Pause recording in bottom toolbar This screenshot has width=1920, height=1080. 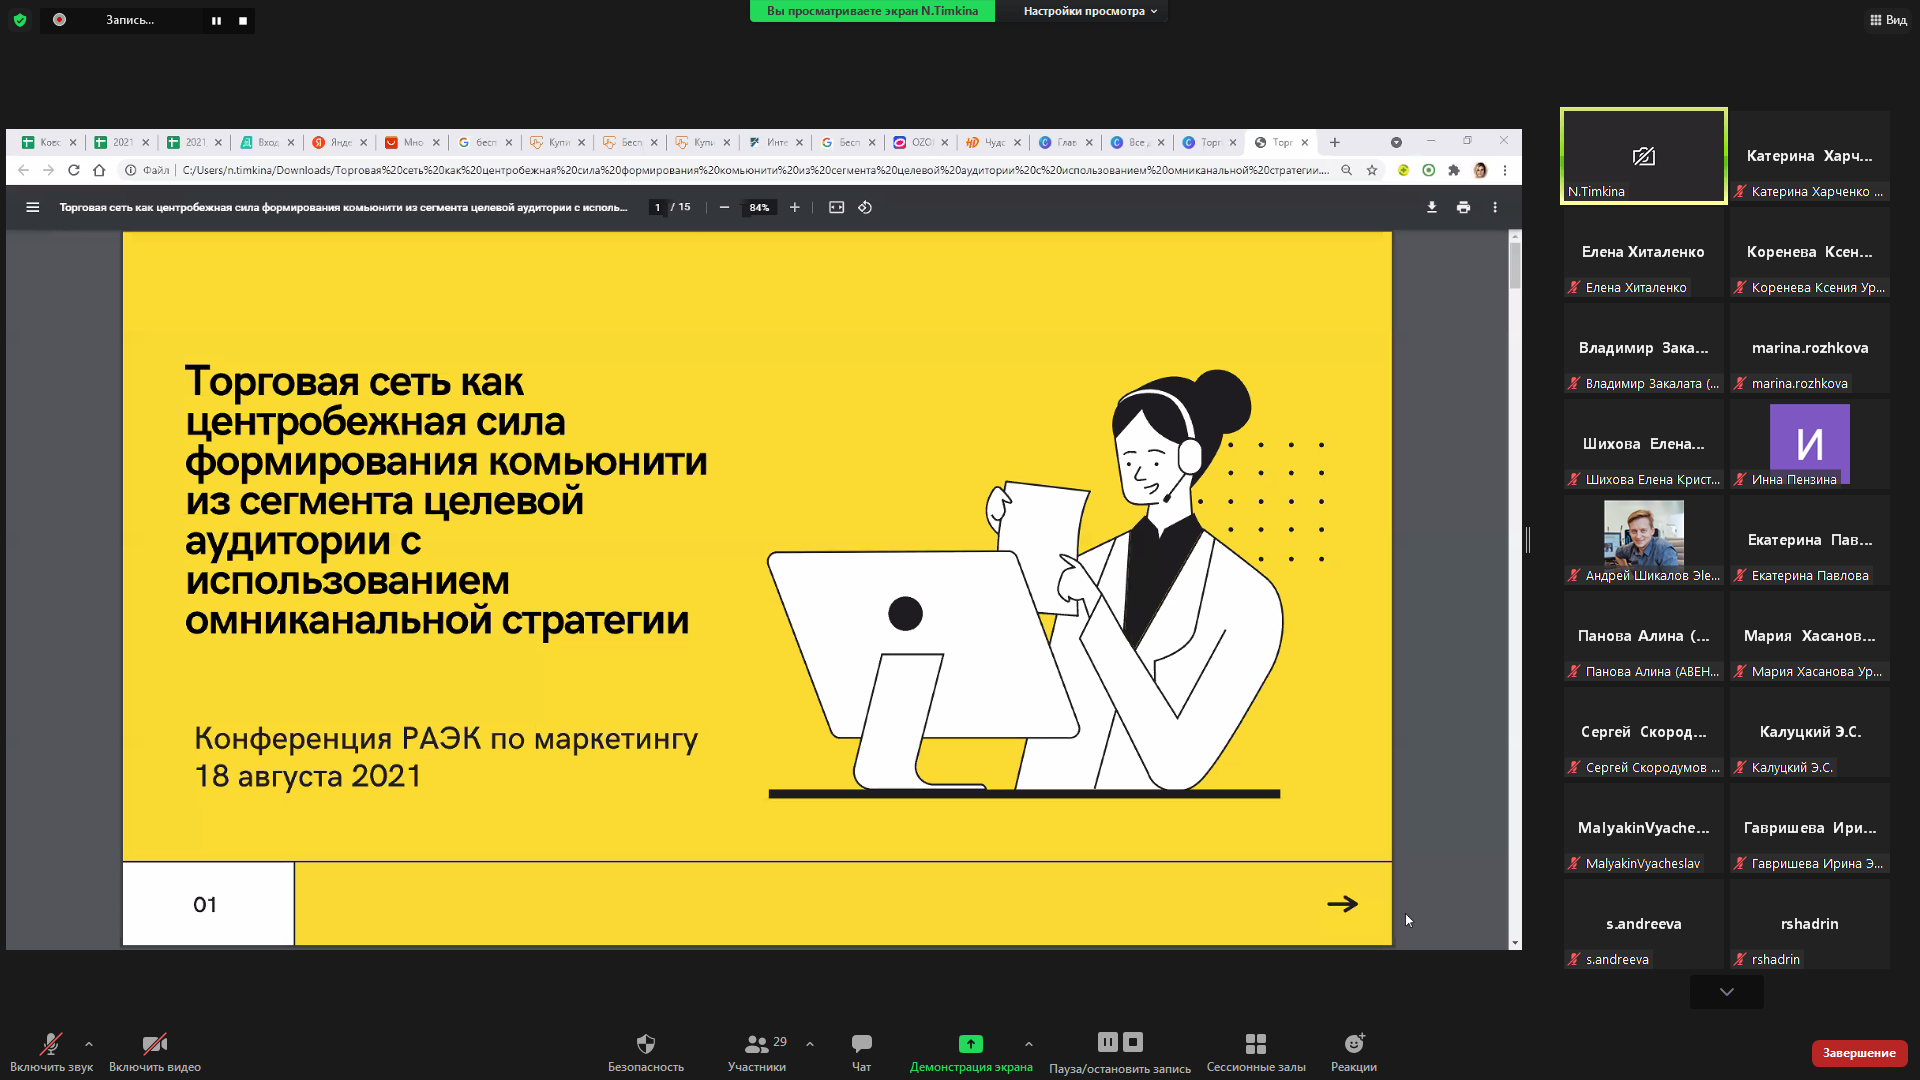point(1107,1042)
